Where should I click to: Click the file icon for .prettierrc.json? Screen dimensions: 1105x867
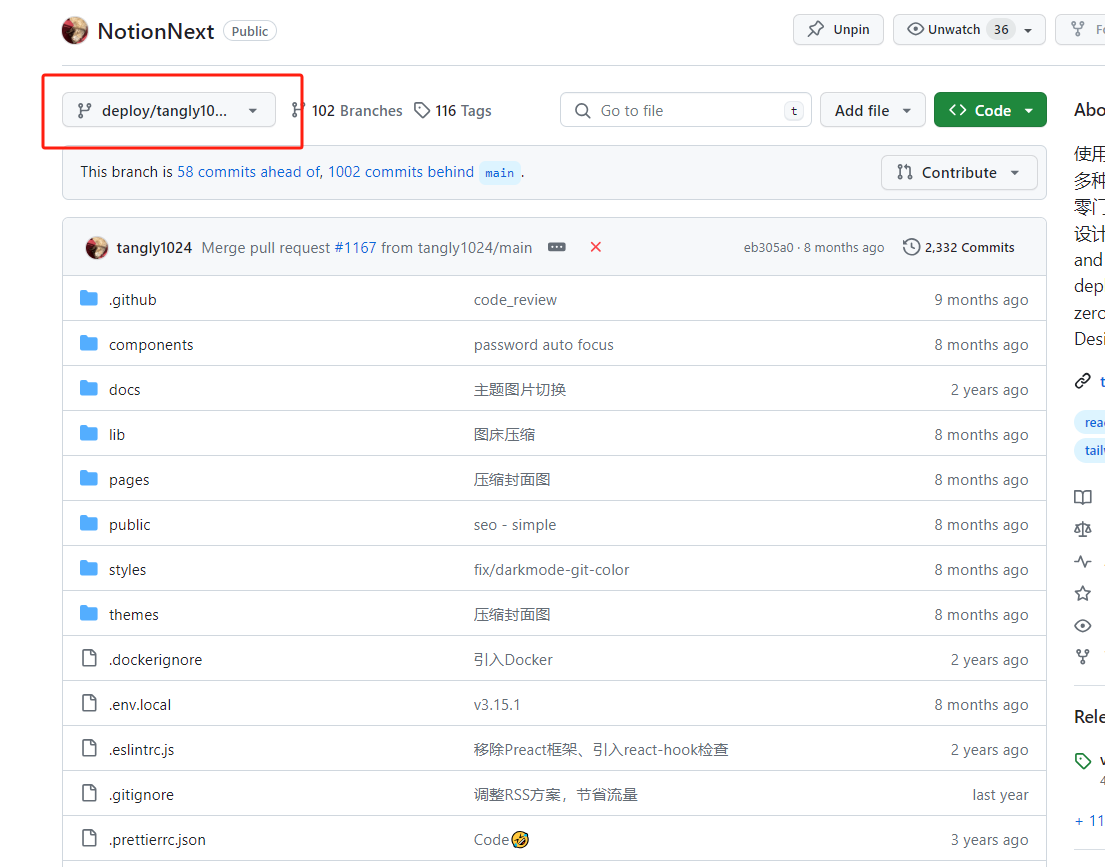(x=89, y=839)
